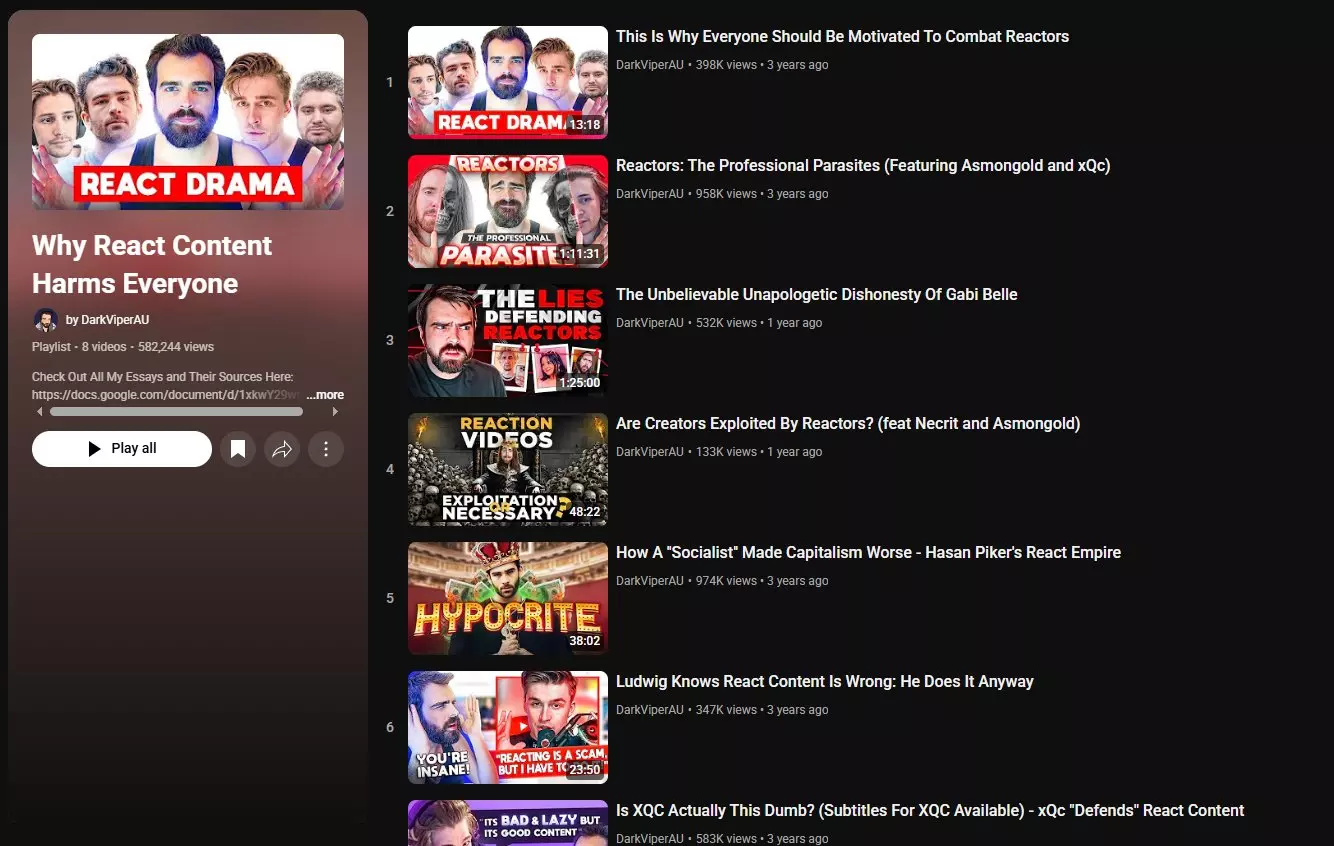The height and width of the screenshot is (846, 1334).
Task: Open the Professional Parasites video thumbnail
Action: (508, 211)
